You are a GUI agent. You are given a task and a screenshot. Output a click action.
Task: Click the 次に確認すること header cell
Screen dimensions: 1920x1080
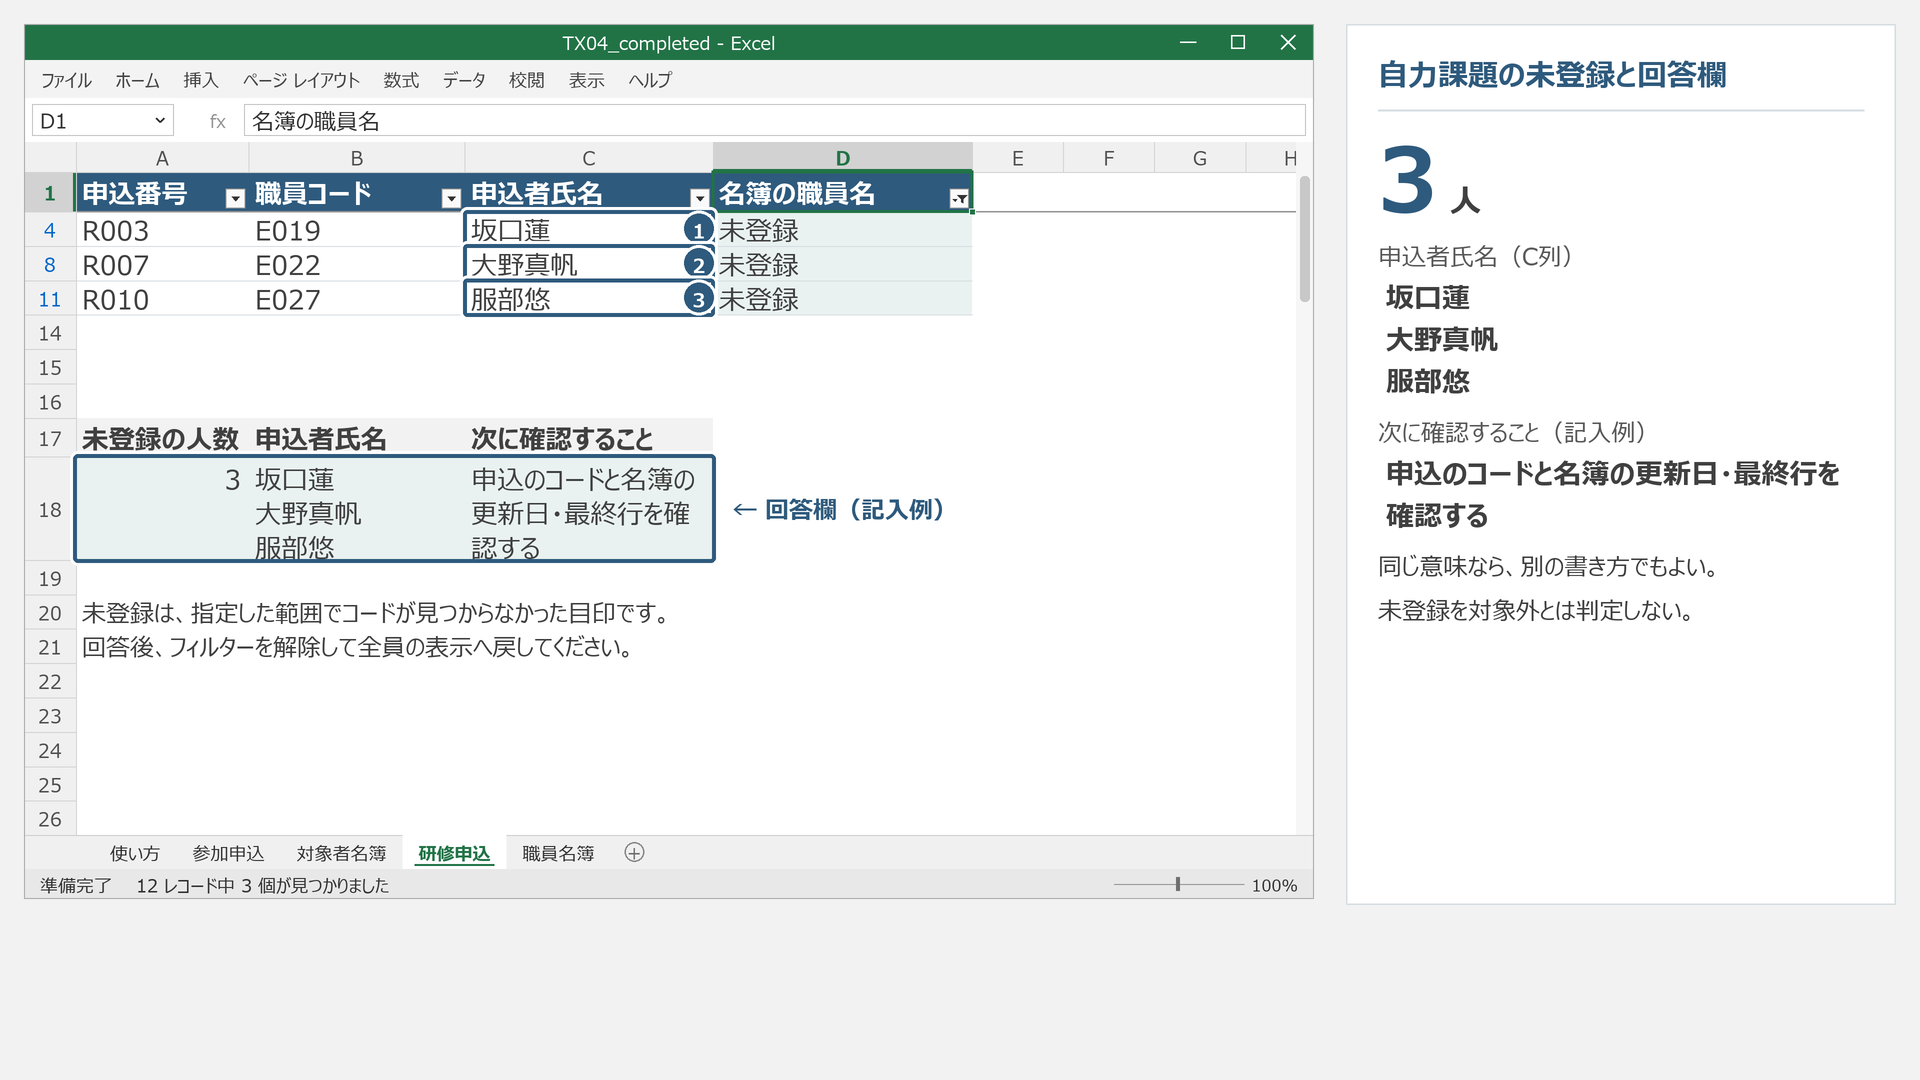click(589, 439)
